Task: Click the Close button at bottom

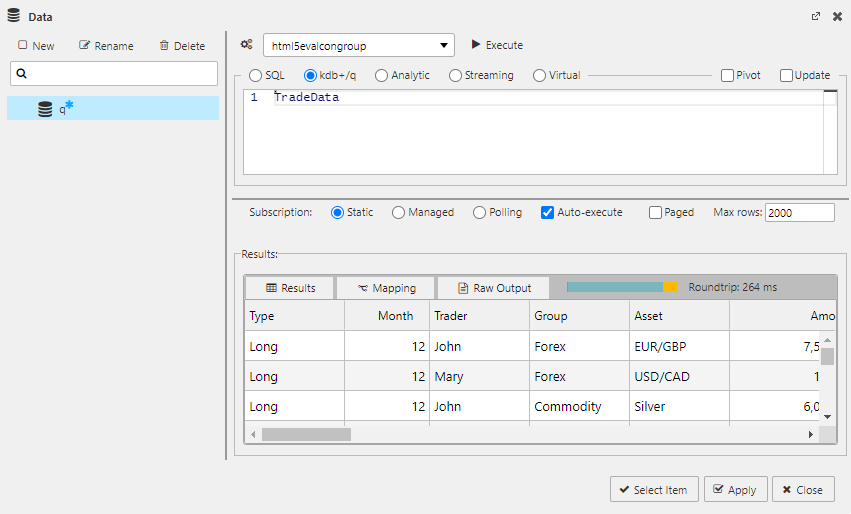Action: [x=803, y=490]
